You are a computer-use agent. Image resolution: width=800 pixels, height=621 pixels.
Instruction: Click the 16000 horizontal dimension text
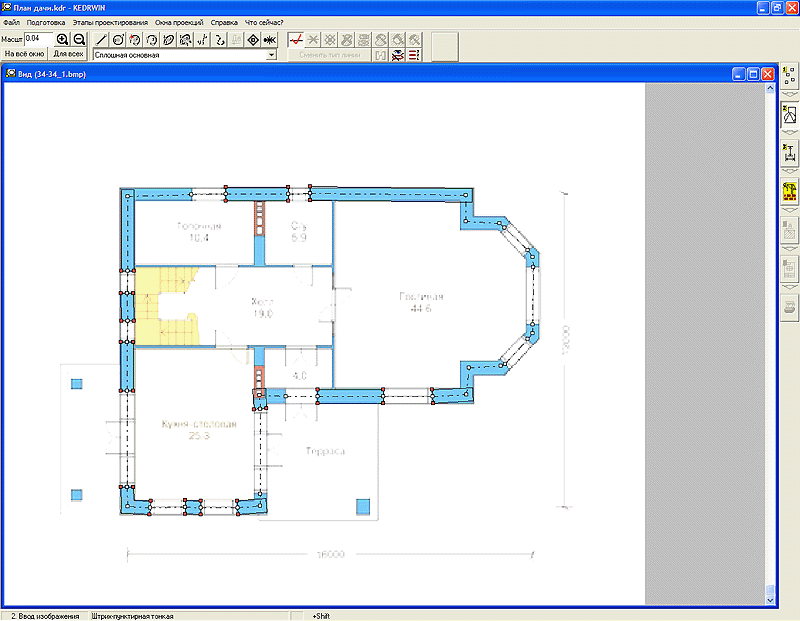click(x=331, y=554)
